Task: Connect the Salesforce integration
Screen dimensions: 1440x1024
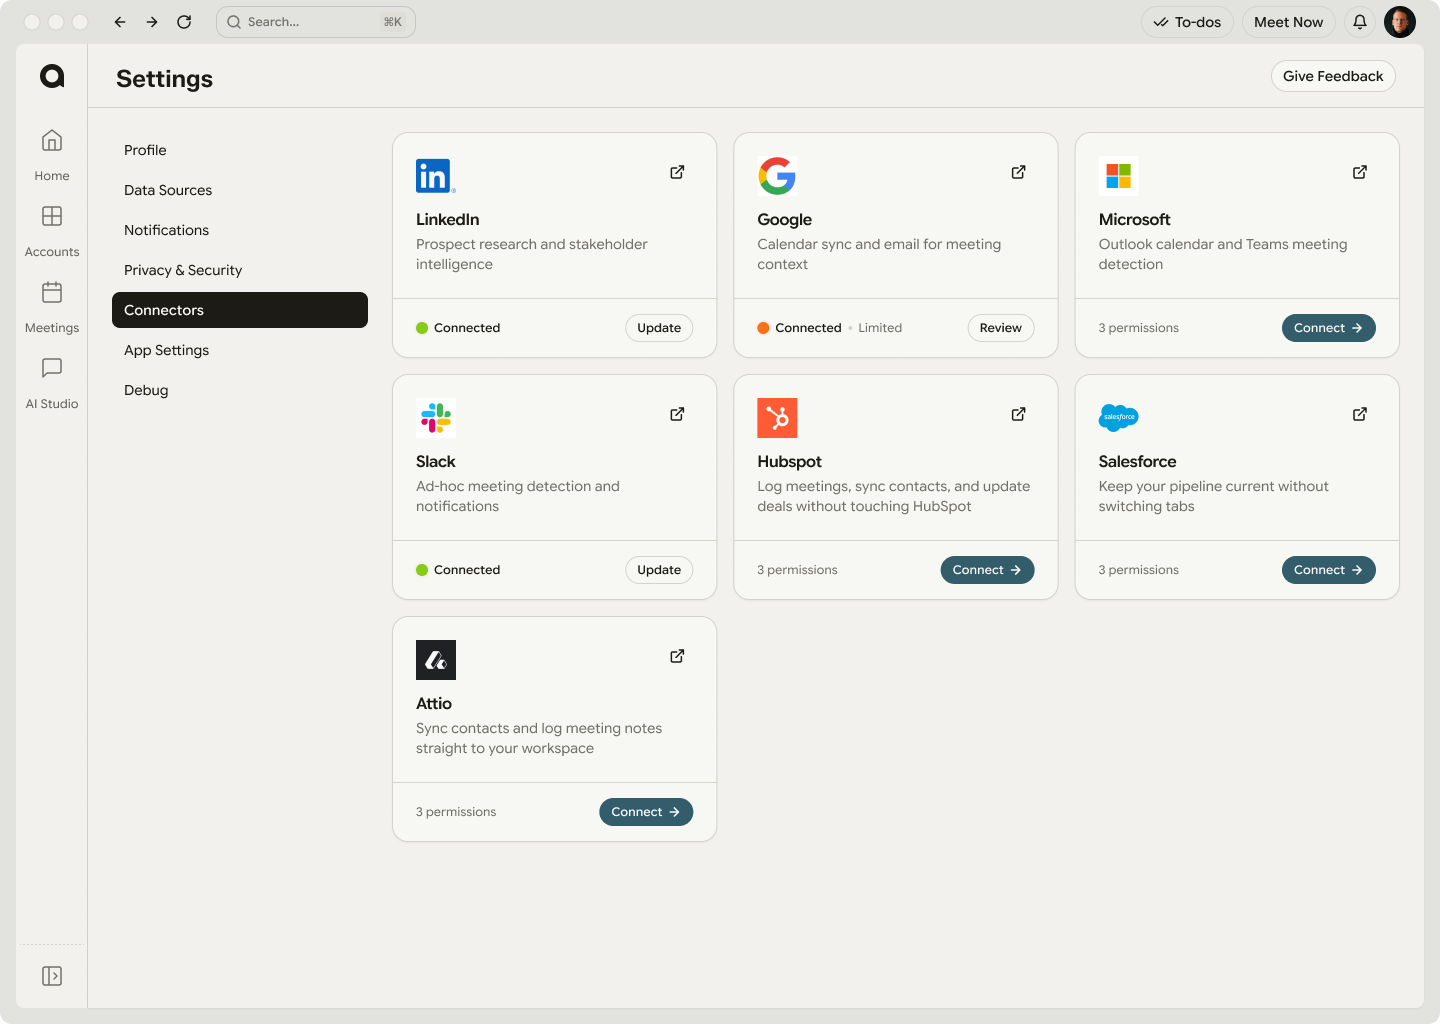Action: [x=1329, y=570]
